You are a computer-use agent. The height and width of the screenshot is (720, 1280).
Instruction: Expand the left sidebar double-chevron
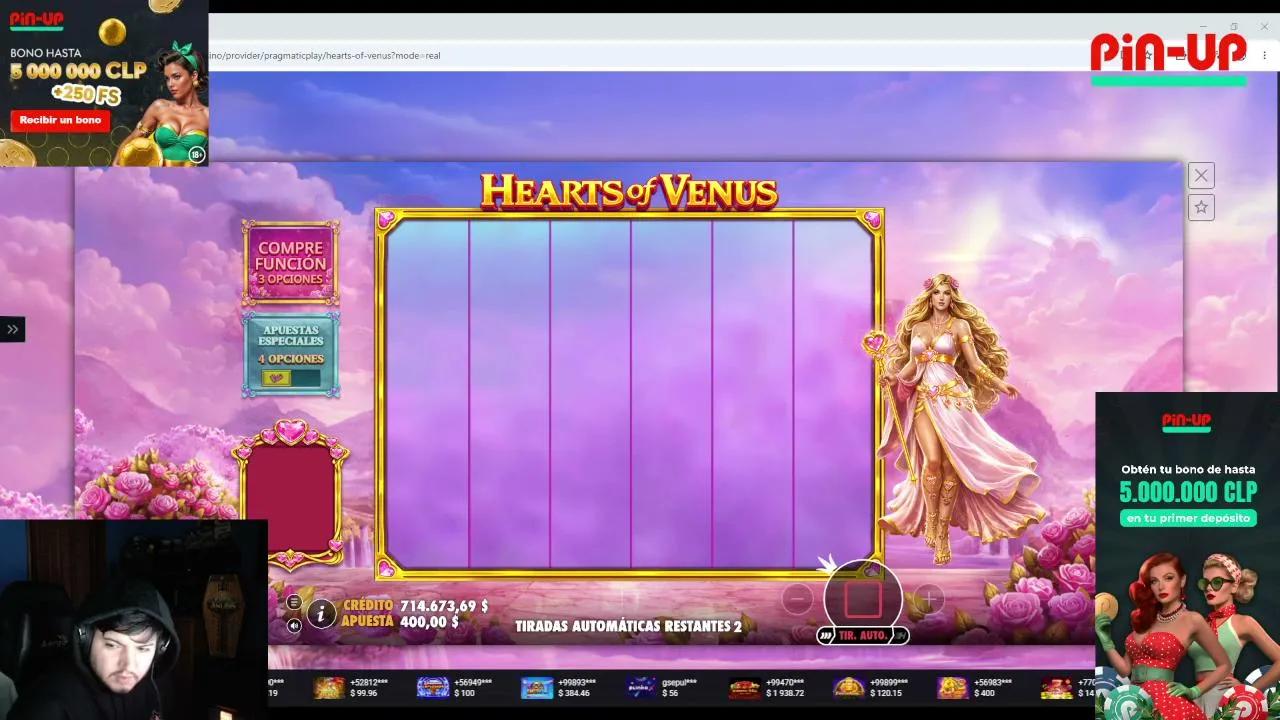(x=12, y=329)
